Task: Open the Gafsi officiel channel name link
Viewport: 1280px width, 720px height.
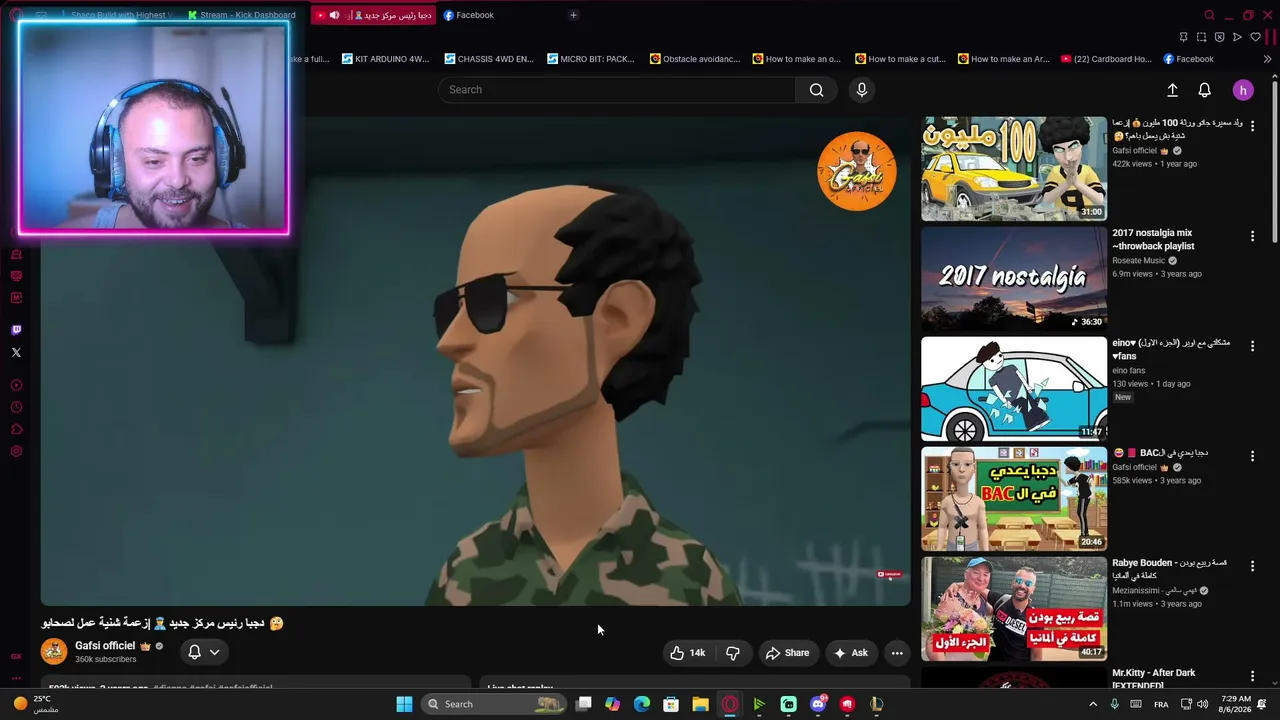Action: 105,646
